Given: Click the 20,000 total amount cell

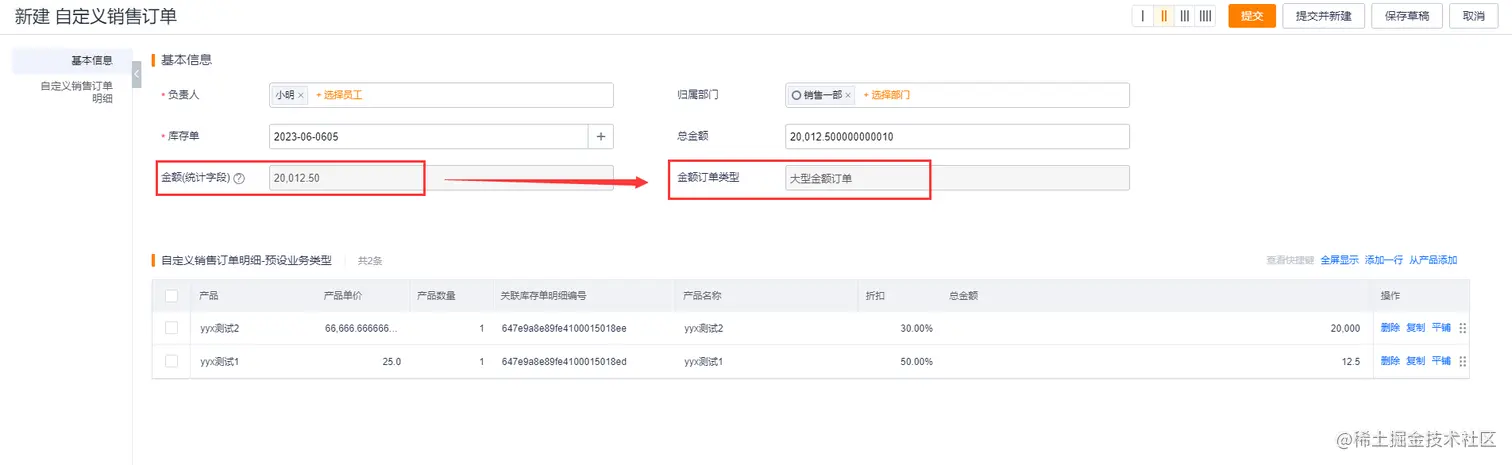Looking at the screenshot, I should 1344,328.
